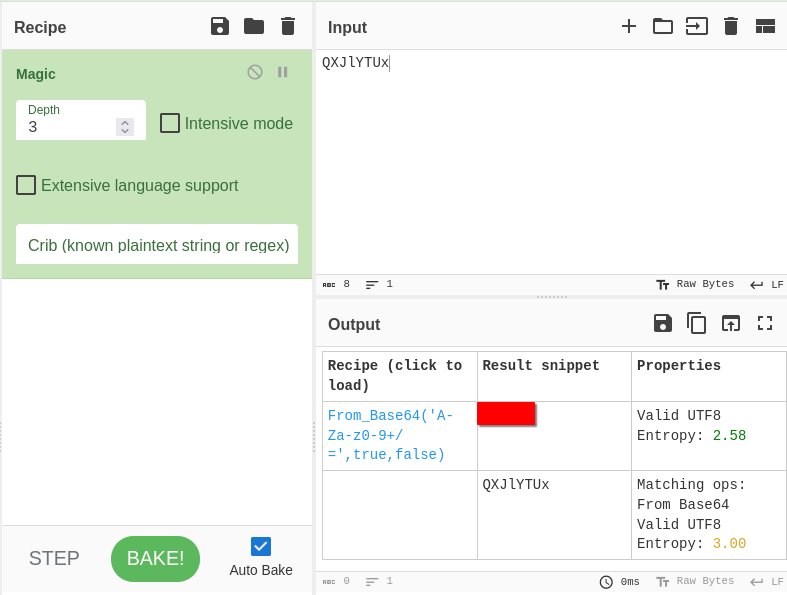This screenshot has height=595, width=787.
Task: Disable the Magic operation
Action: coord(255,72)
